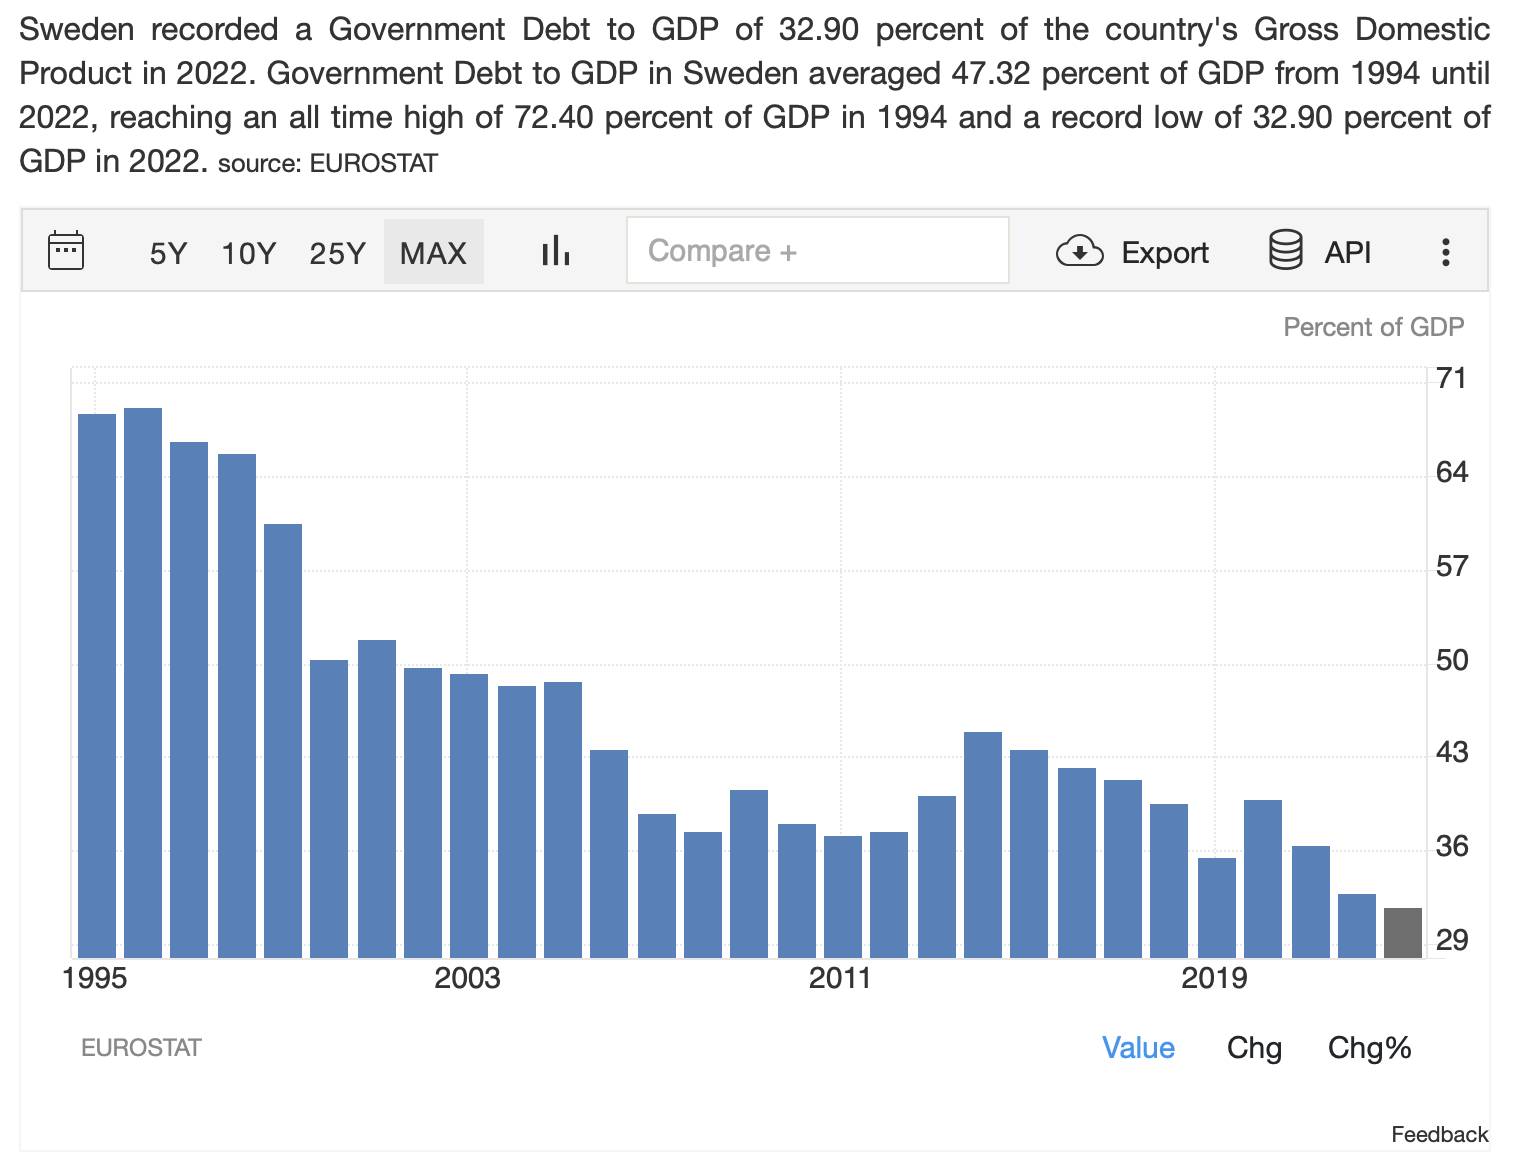The width and height of the screenshot is (1520, 1172).
Task: Select the 5Y time range
Action: [x=168, y=253]
